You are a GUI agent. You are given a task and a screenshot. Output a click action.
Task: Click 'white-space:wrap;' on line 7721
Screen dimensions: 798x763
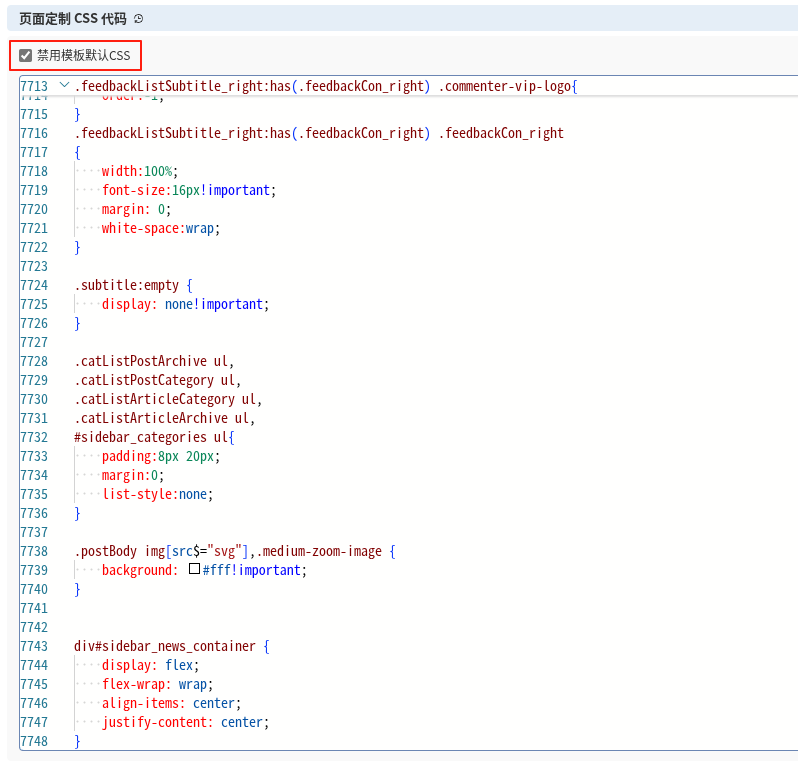(160, 228)
